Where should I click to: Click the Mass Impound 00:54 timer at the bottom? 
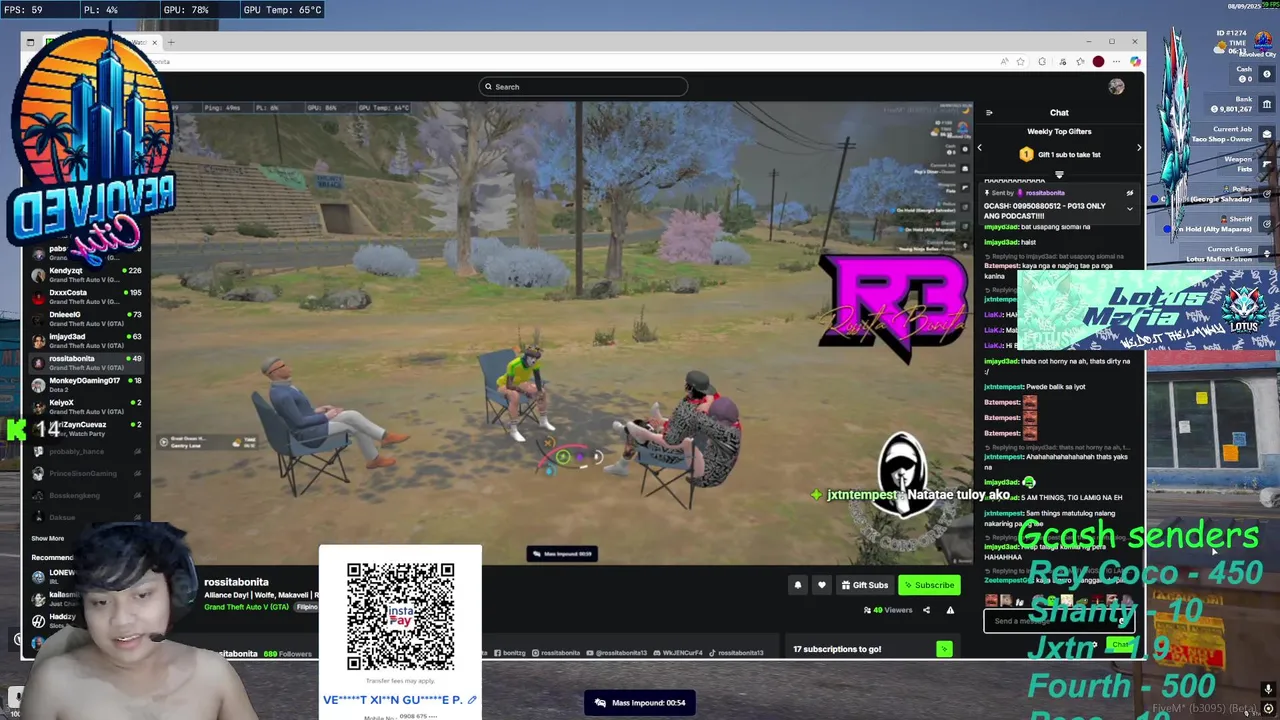pyautogui.click(x=640, y=703)
